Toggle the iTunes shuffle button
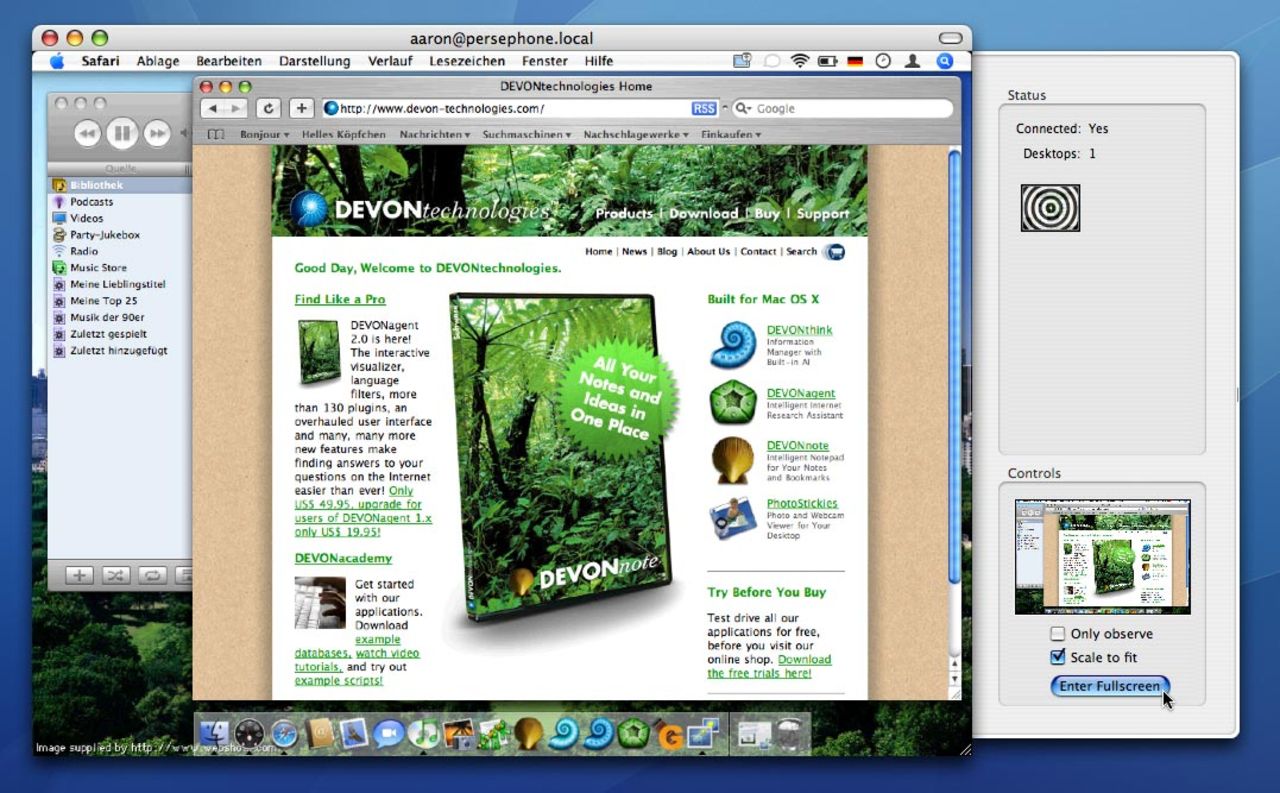 [x=116, y=575]
